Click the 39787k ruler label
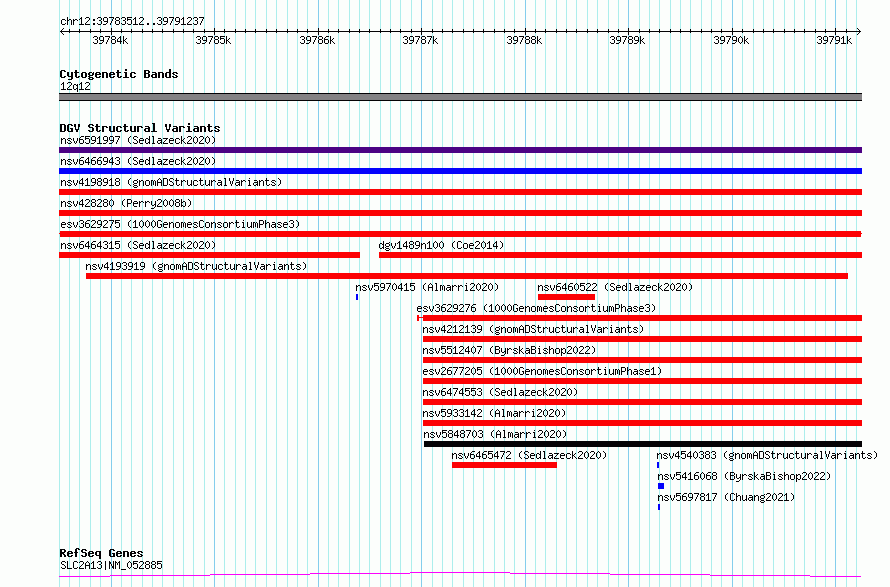Screen dimensions: 890x587 pos(420,40)
